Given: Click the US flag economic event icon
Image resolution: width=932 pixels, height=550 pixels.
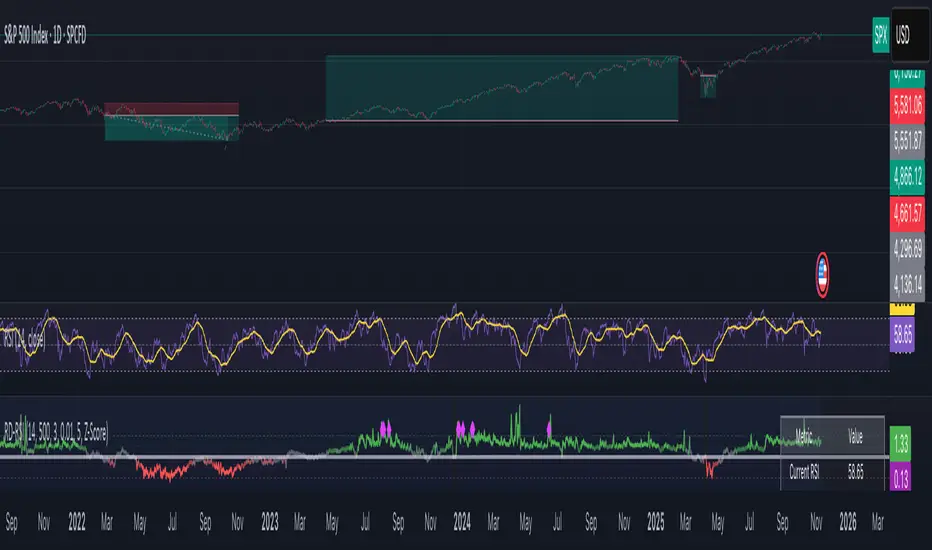Looking at the screenshot, I should point(822,275).
